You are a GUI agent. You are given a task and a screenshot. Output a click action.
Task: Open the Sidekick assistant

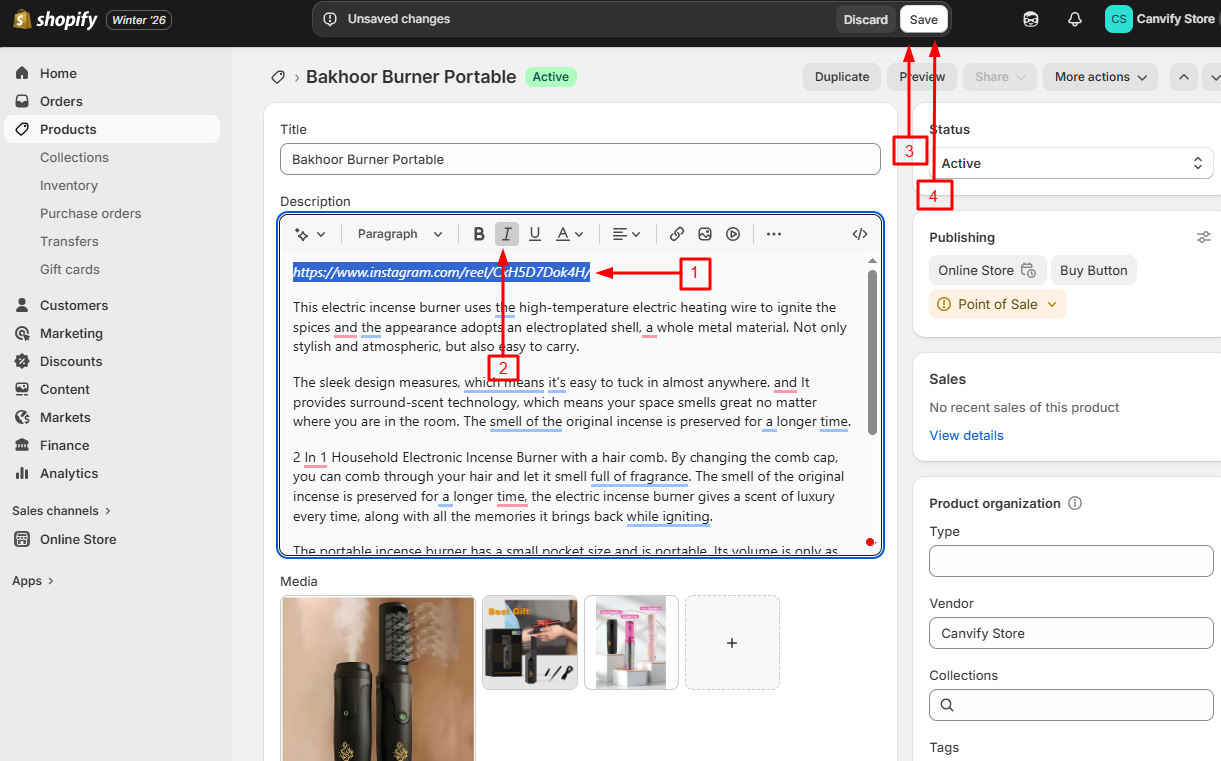1030,18
